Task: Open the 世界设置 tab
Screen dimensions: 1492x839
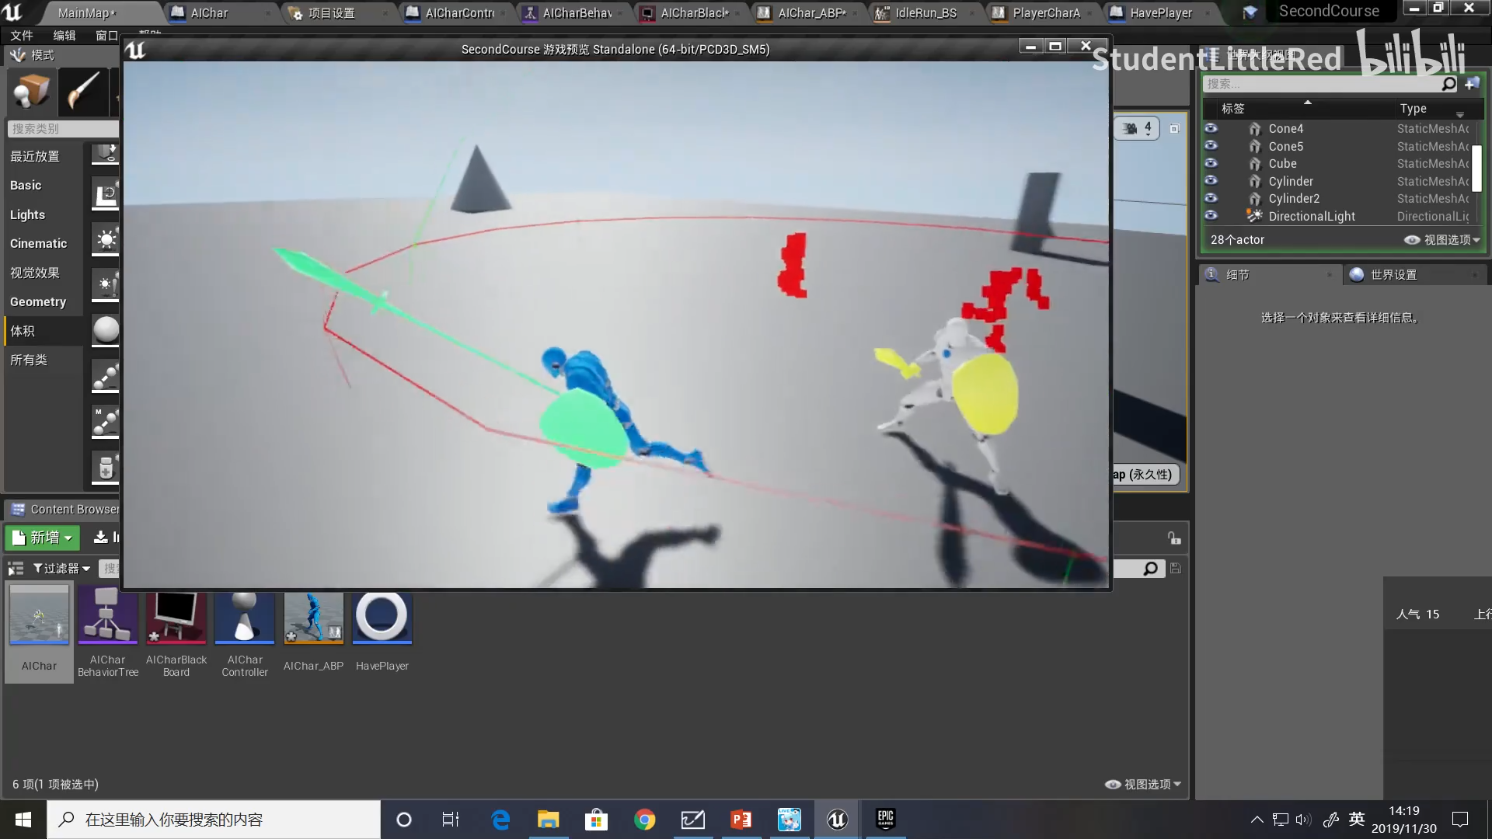Action: tap(1393, 275)
